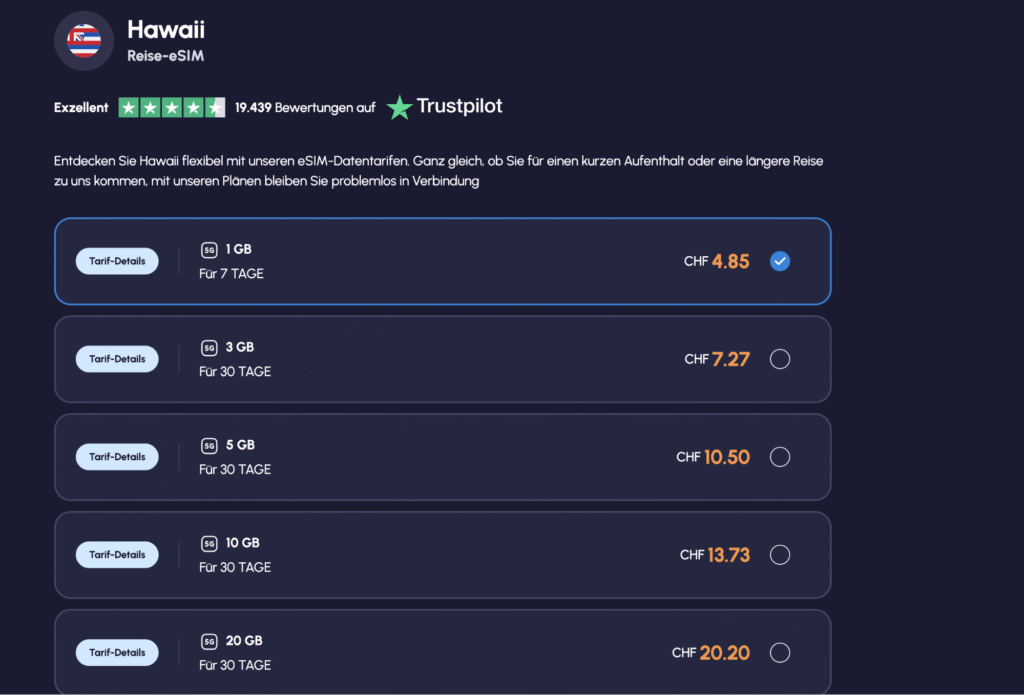
Task: Open the 19.439 Bewertungen reviews link
Action: (305, 107)
